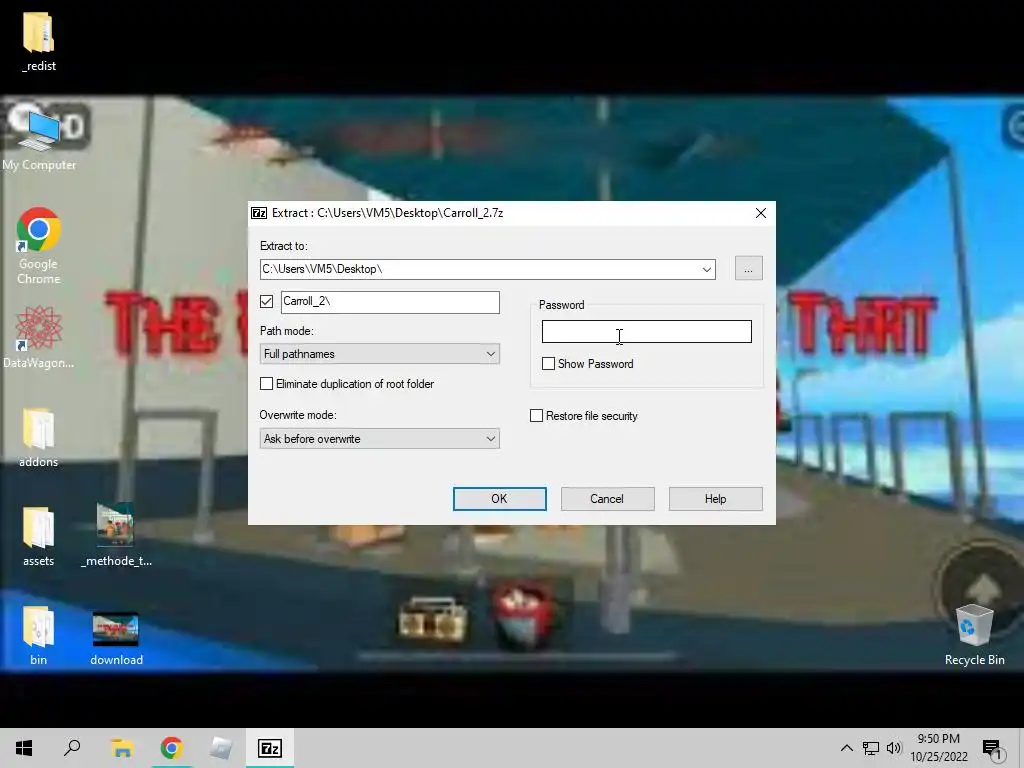This screenshot has width=1024, height=768.
Task: Open the _redist folder on the desktop
Action: (39, 40)
